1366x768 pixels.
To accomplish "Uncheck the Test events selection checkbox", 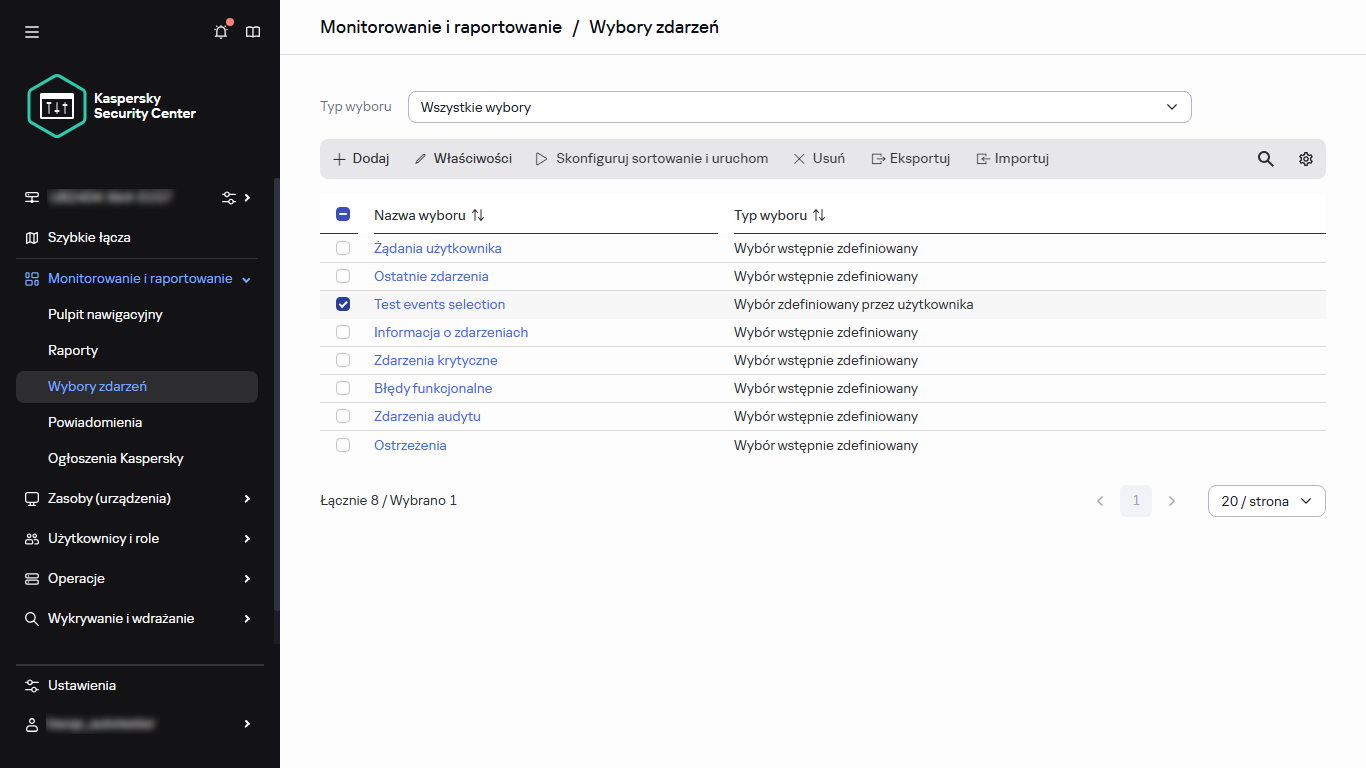I will point(343,304).
